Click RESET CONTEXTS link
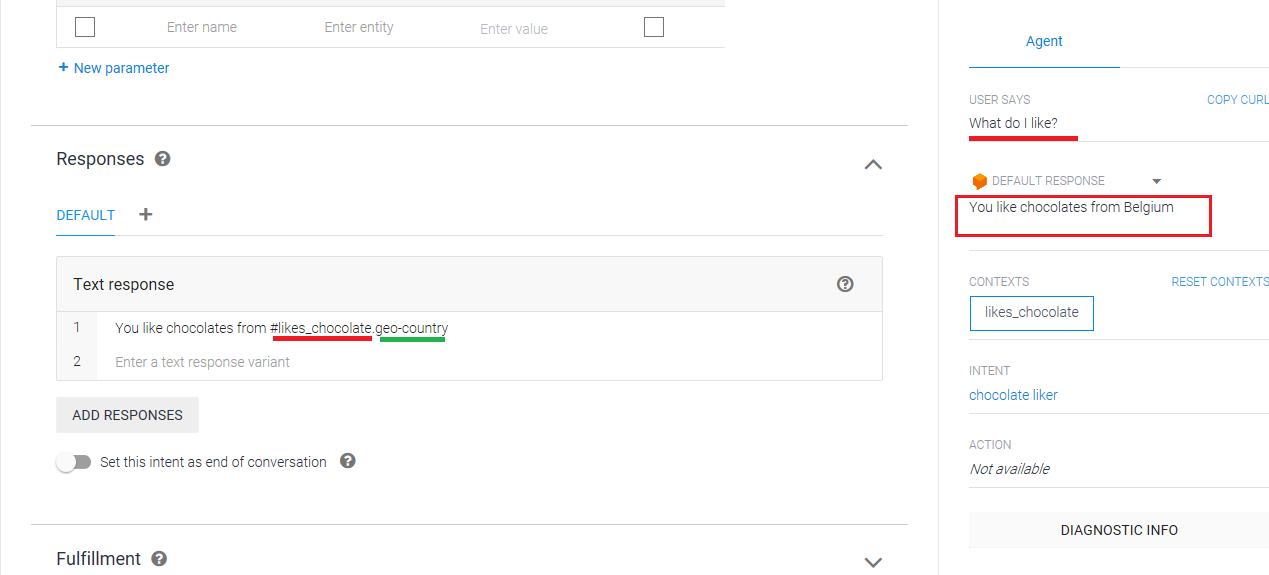The image size is (1269, 575). coord(1219,282)
